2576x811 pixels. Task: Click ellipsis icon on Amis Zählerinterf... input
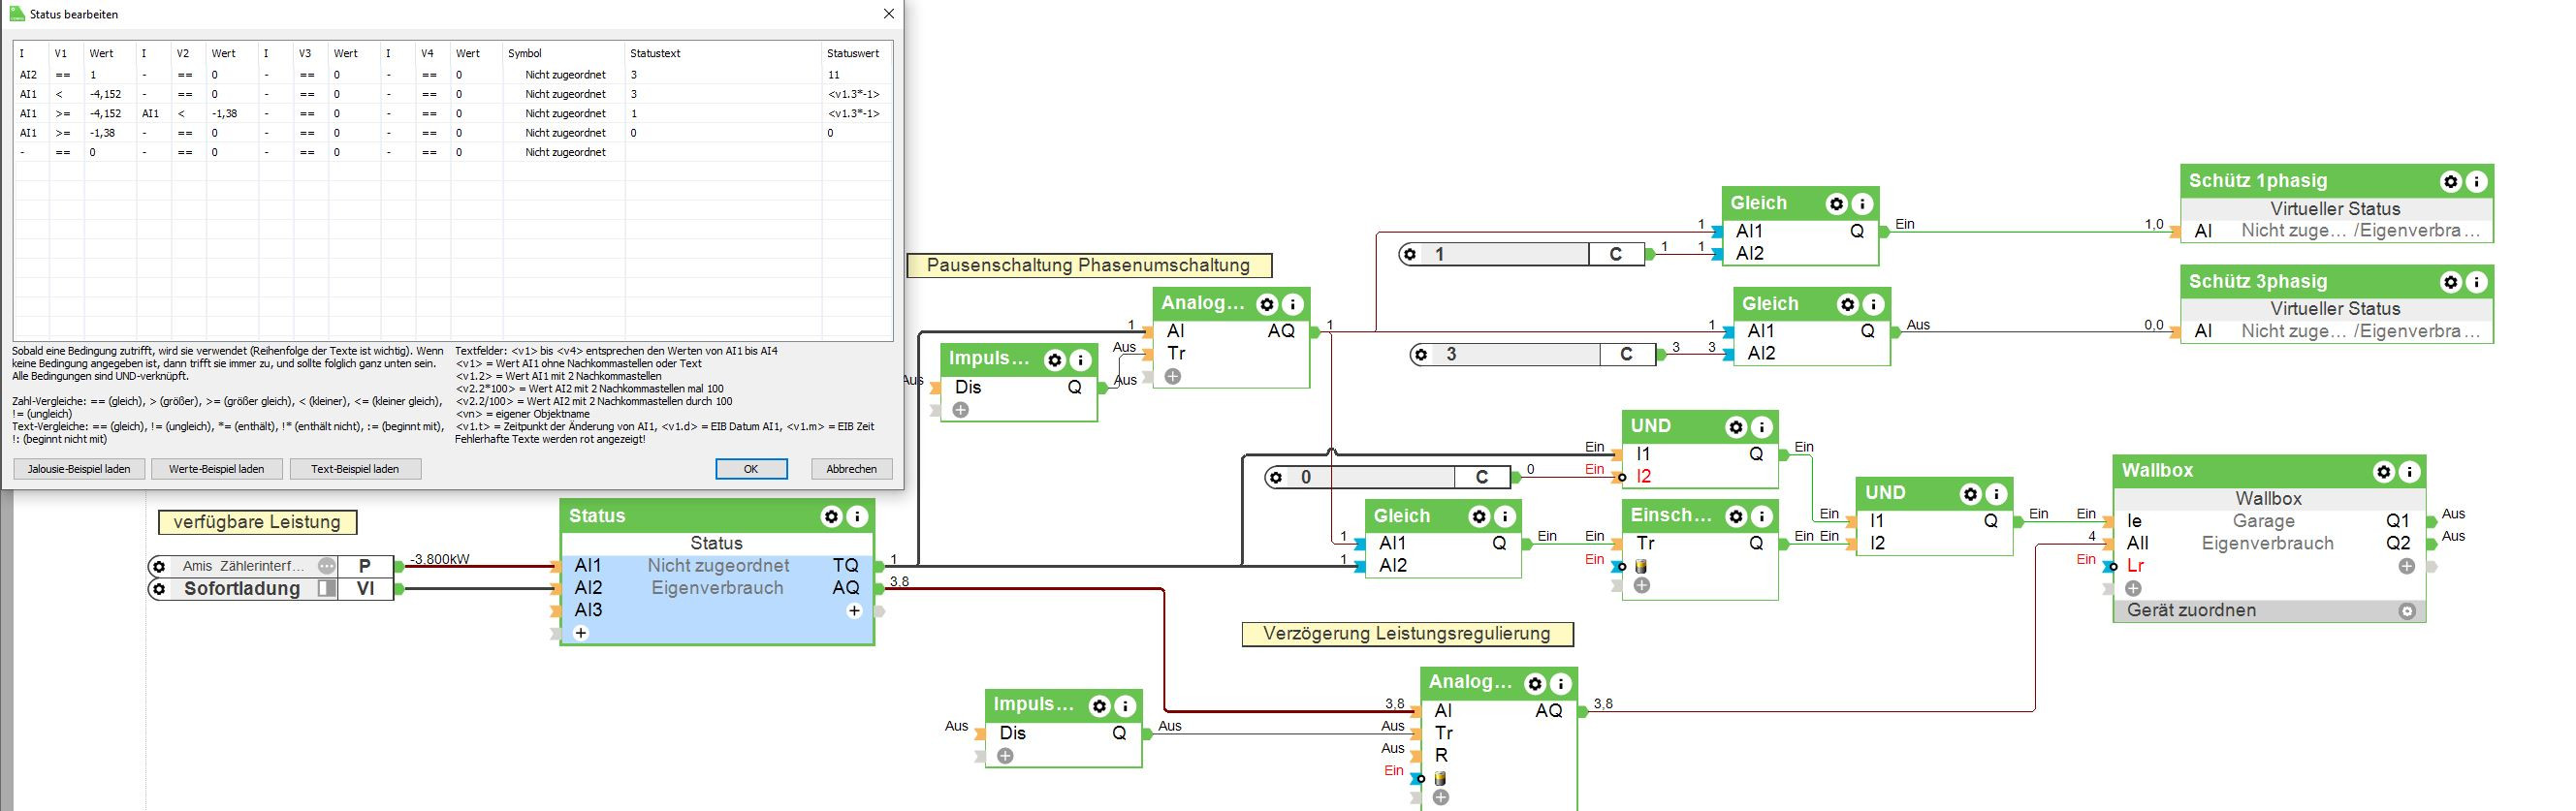[x=326, y=566]
